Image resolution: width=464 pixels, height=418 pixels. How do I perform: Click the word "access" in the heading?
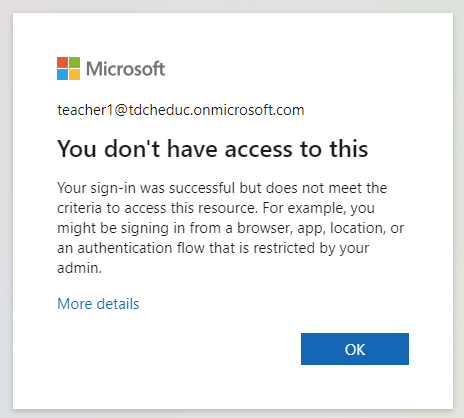pyautogui.click(x=259, y=149)
